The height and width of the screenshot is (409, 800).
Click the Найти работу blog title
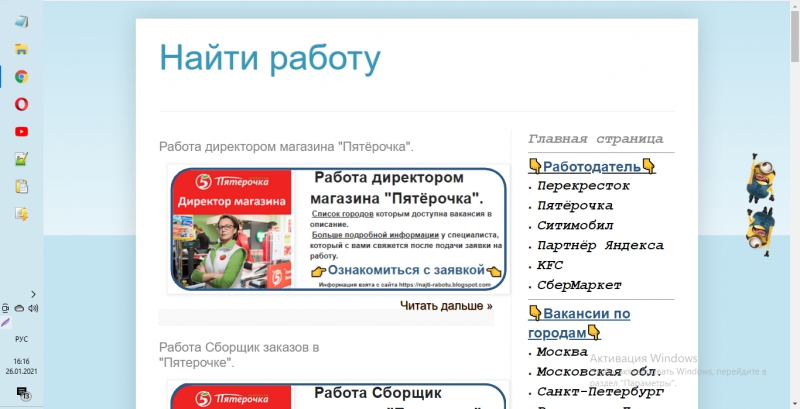click(x=270, y=57)
